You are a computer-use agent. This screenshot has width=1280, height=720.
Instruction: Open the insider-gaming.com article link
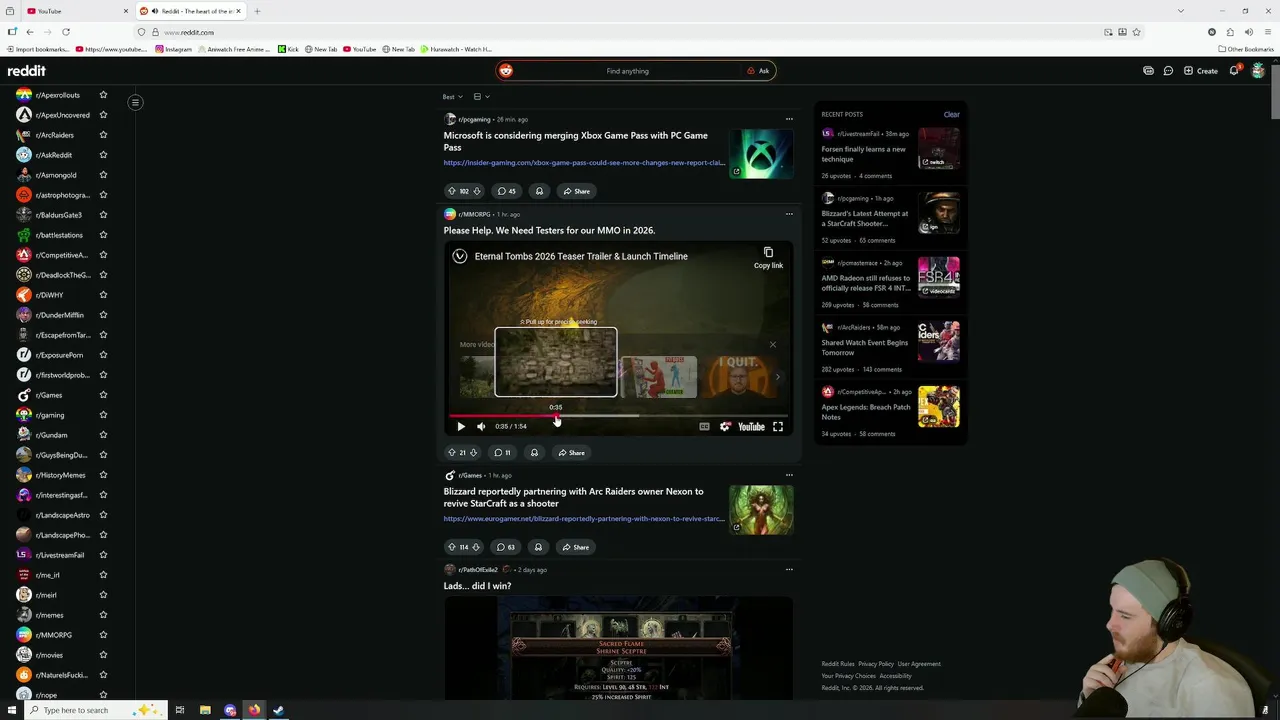coord(584,163)
